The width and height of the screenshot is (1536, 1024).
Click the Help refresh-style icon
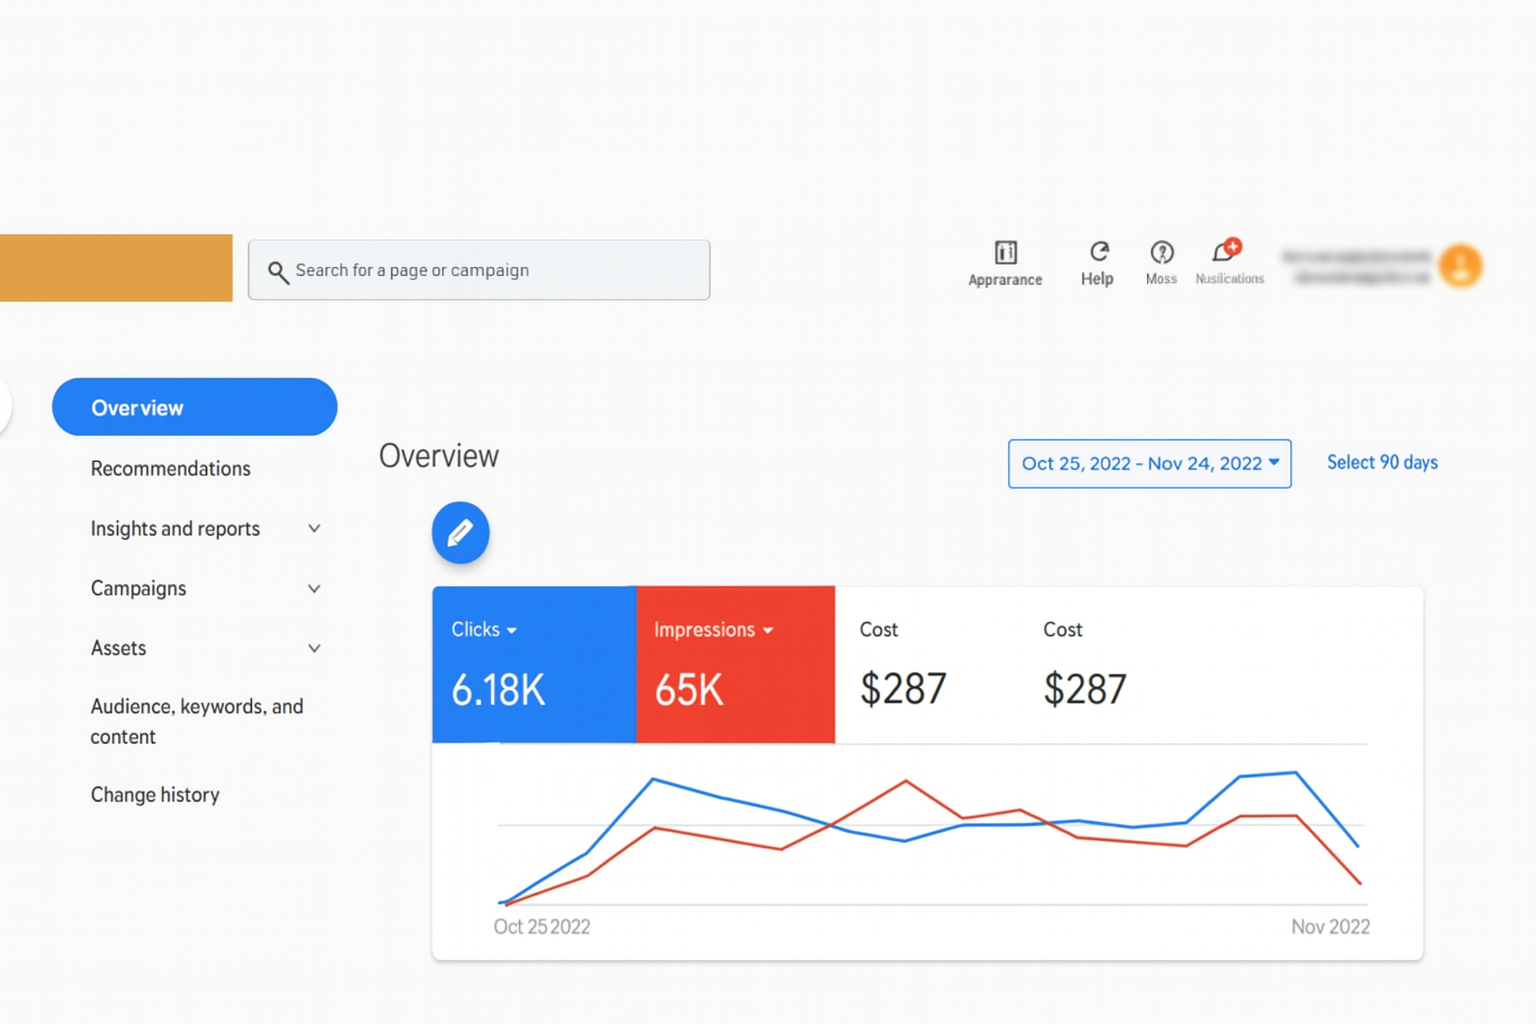pyautogui.click(x=1098, y=251)
